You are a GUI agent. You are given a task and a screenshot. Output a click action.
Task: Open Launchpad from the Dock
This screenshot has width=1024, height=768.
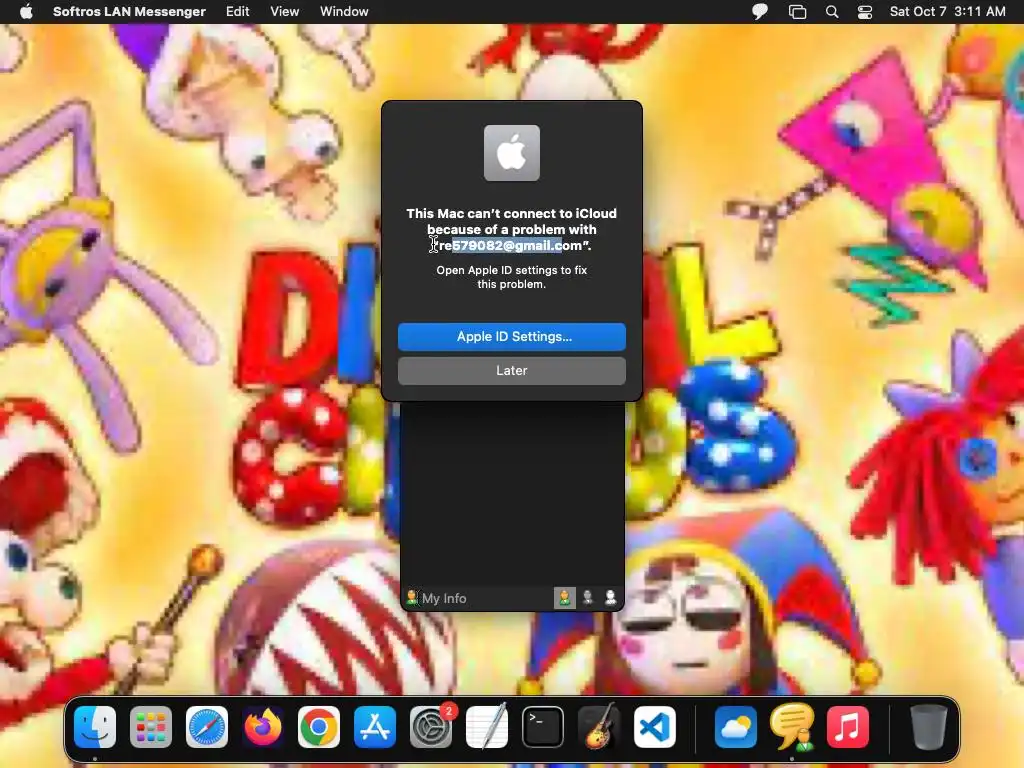(x=151, y=726)
